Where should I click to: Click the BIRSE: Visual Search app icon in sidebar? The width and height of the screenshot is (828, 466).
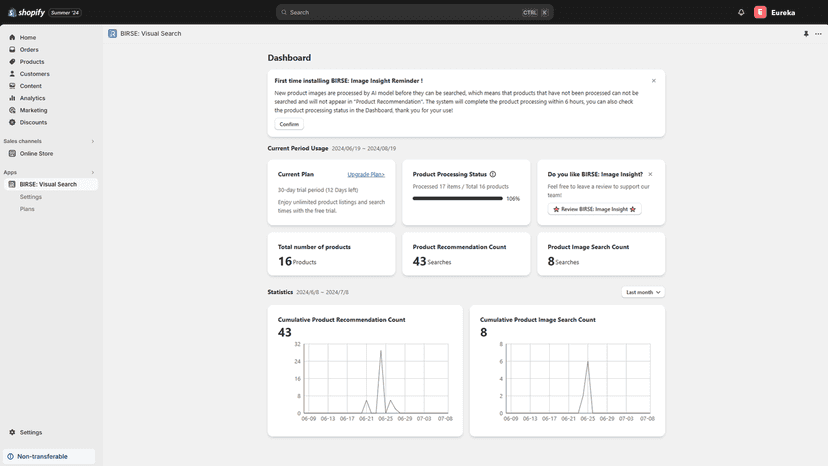pos(12,184)
